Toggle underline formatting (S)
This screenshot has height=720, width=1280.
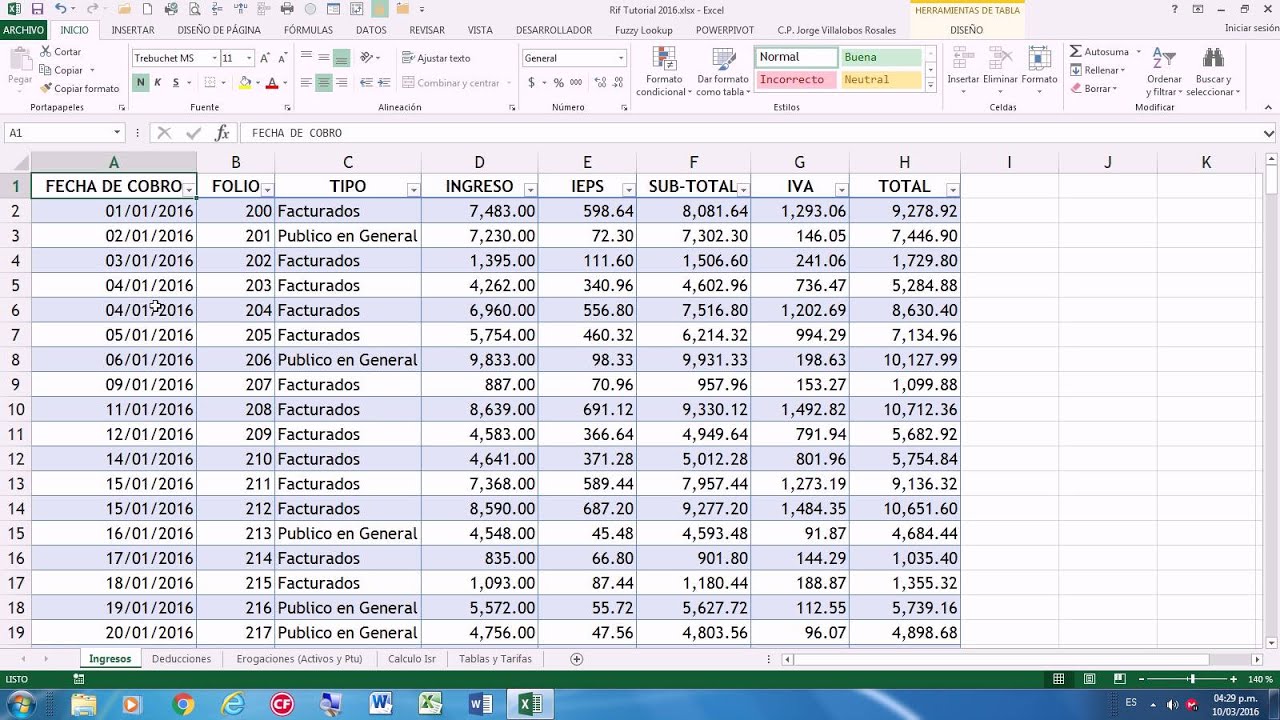coord(175,83)
